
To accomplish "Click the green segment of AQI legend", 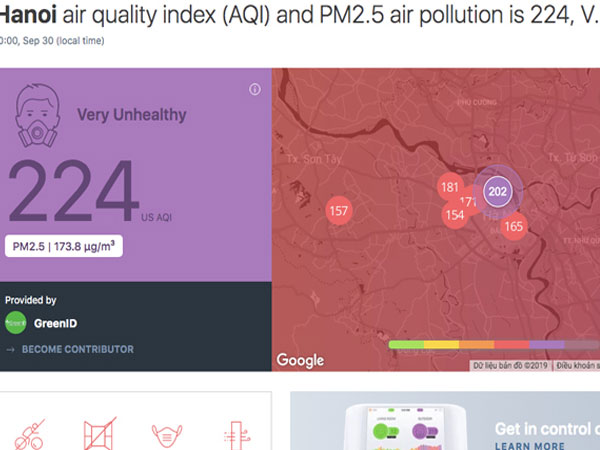I will [406, 344].
